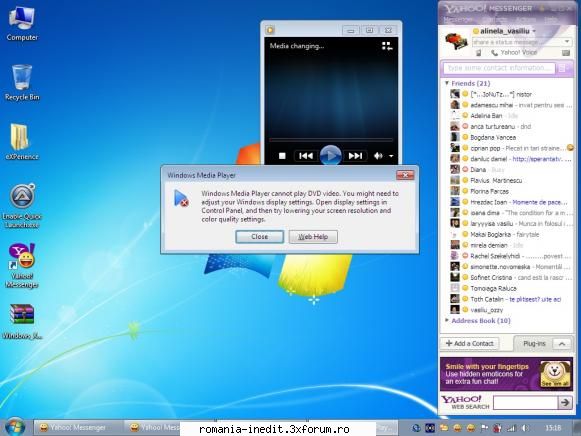Click the volume icon in system tray
This screenshot has height=436, width=581.
(525, 428)
